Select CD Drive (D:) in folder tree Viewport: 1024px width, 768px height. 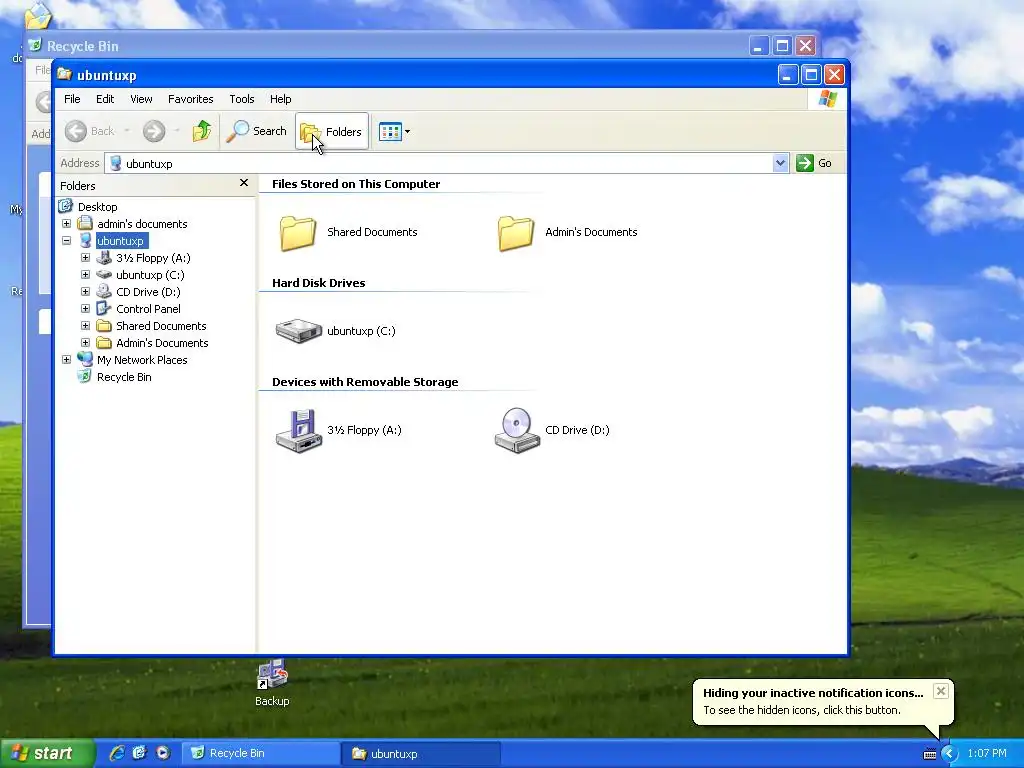click(x=148, y=292)
